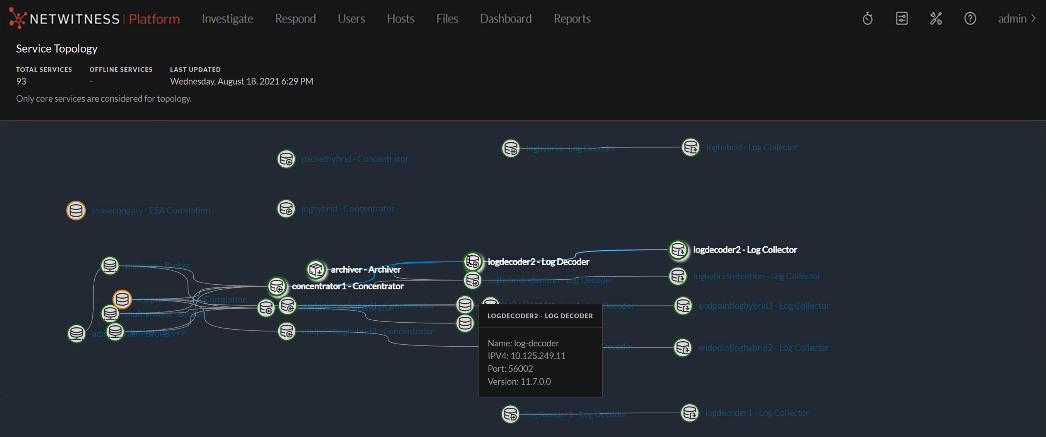This screenshot has height=437, width=1046.
Task: Select the endpointloghybrid1 Log Collector node icon
Action: (683, 306)
